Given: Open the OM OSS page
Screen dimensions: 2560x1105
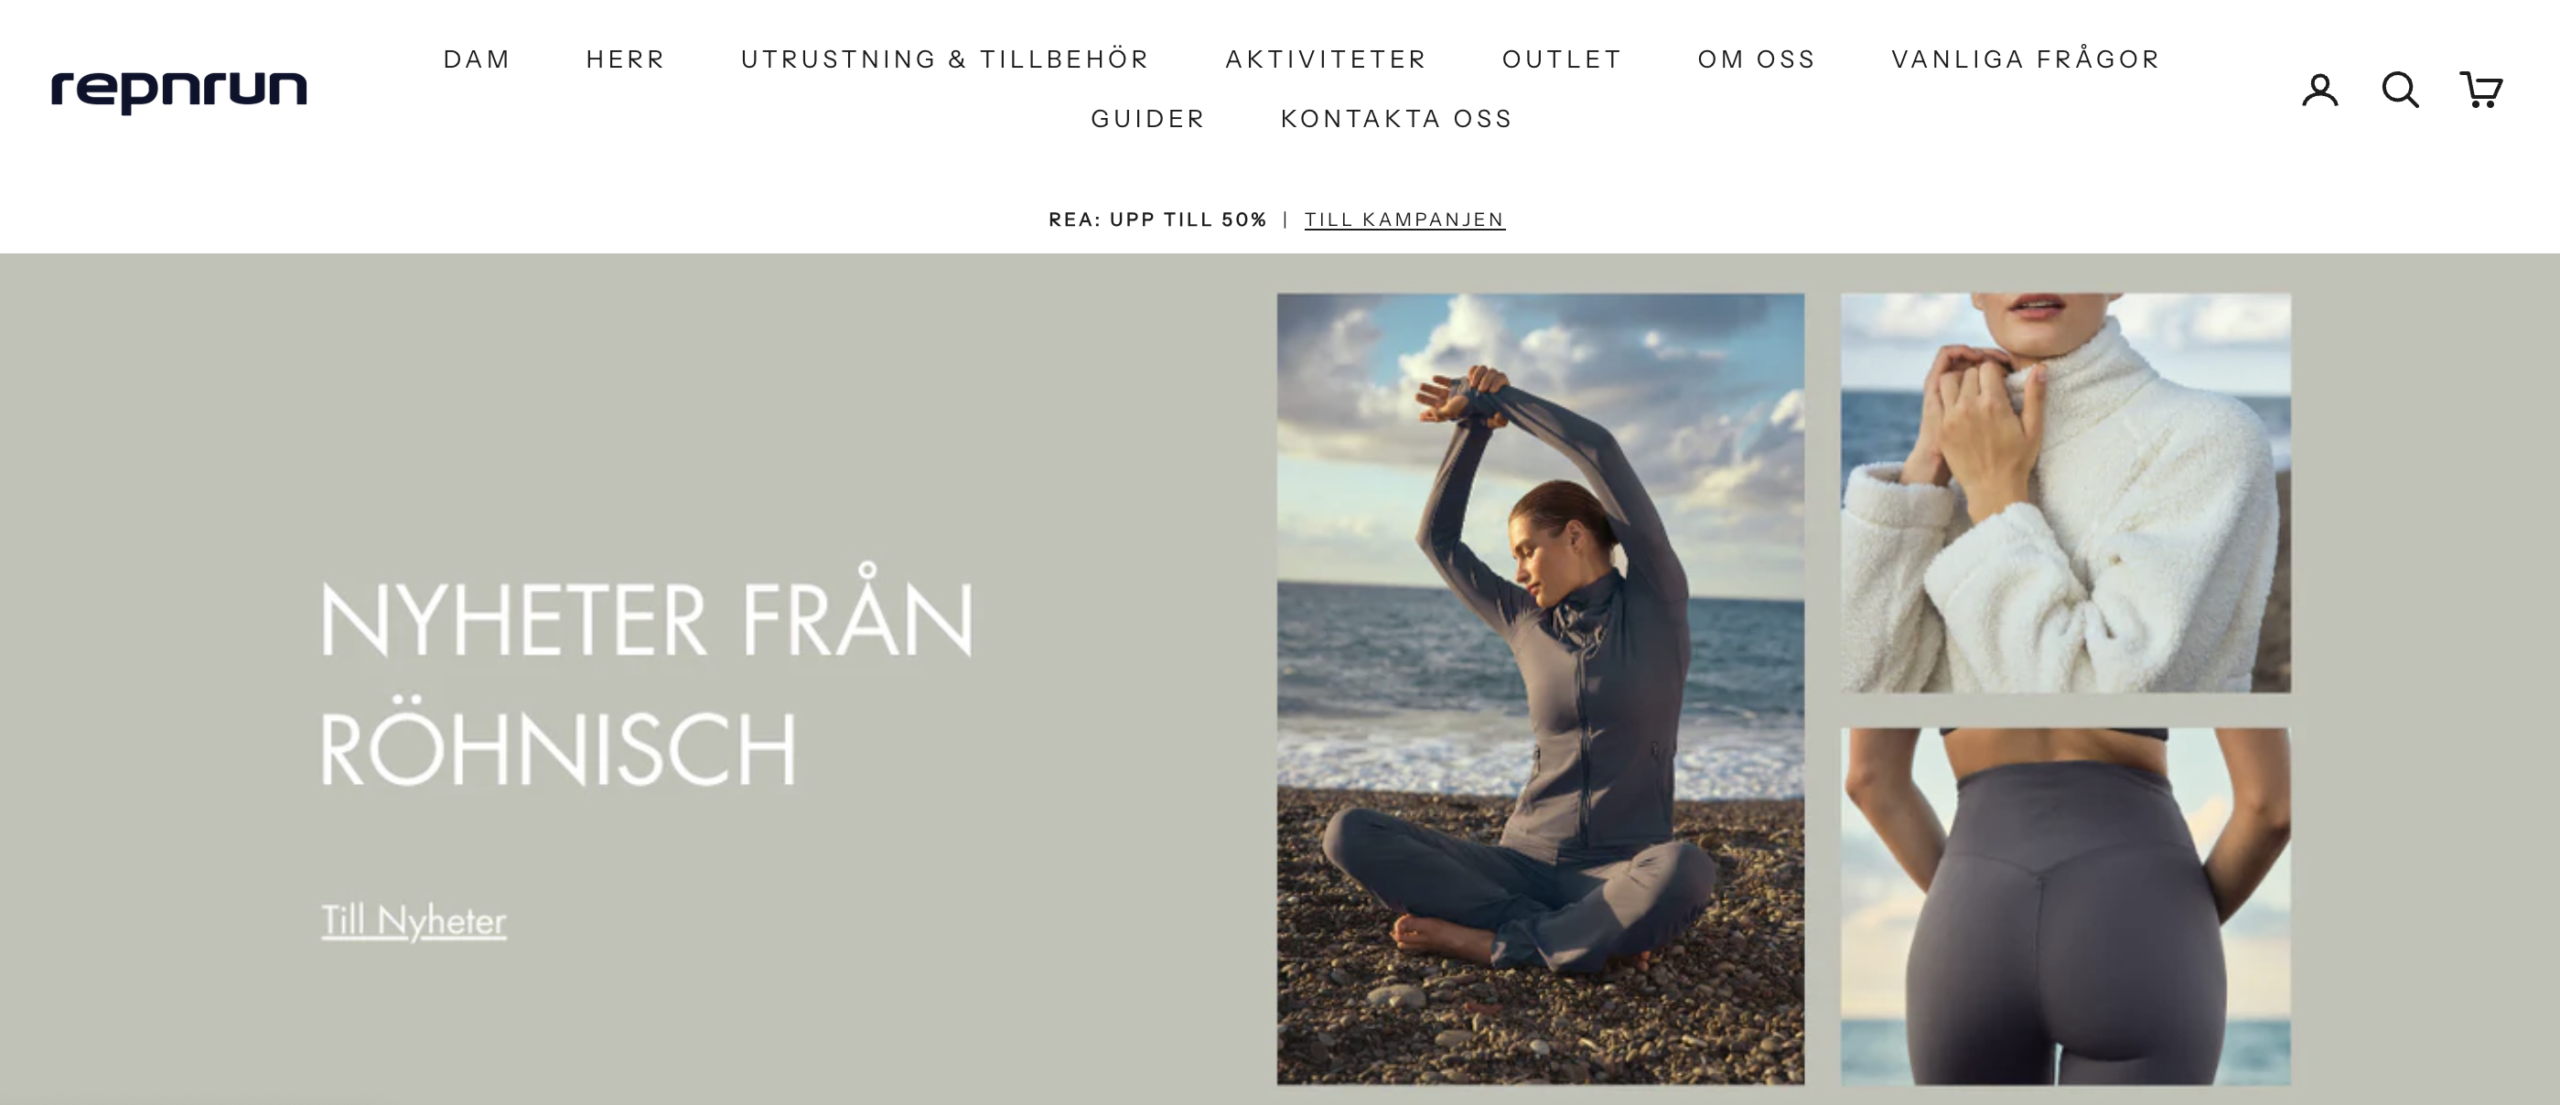Looking at the screenshot, I should coord(1757,59).
